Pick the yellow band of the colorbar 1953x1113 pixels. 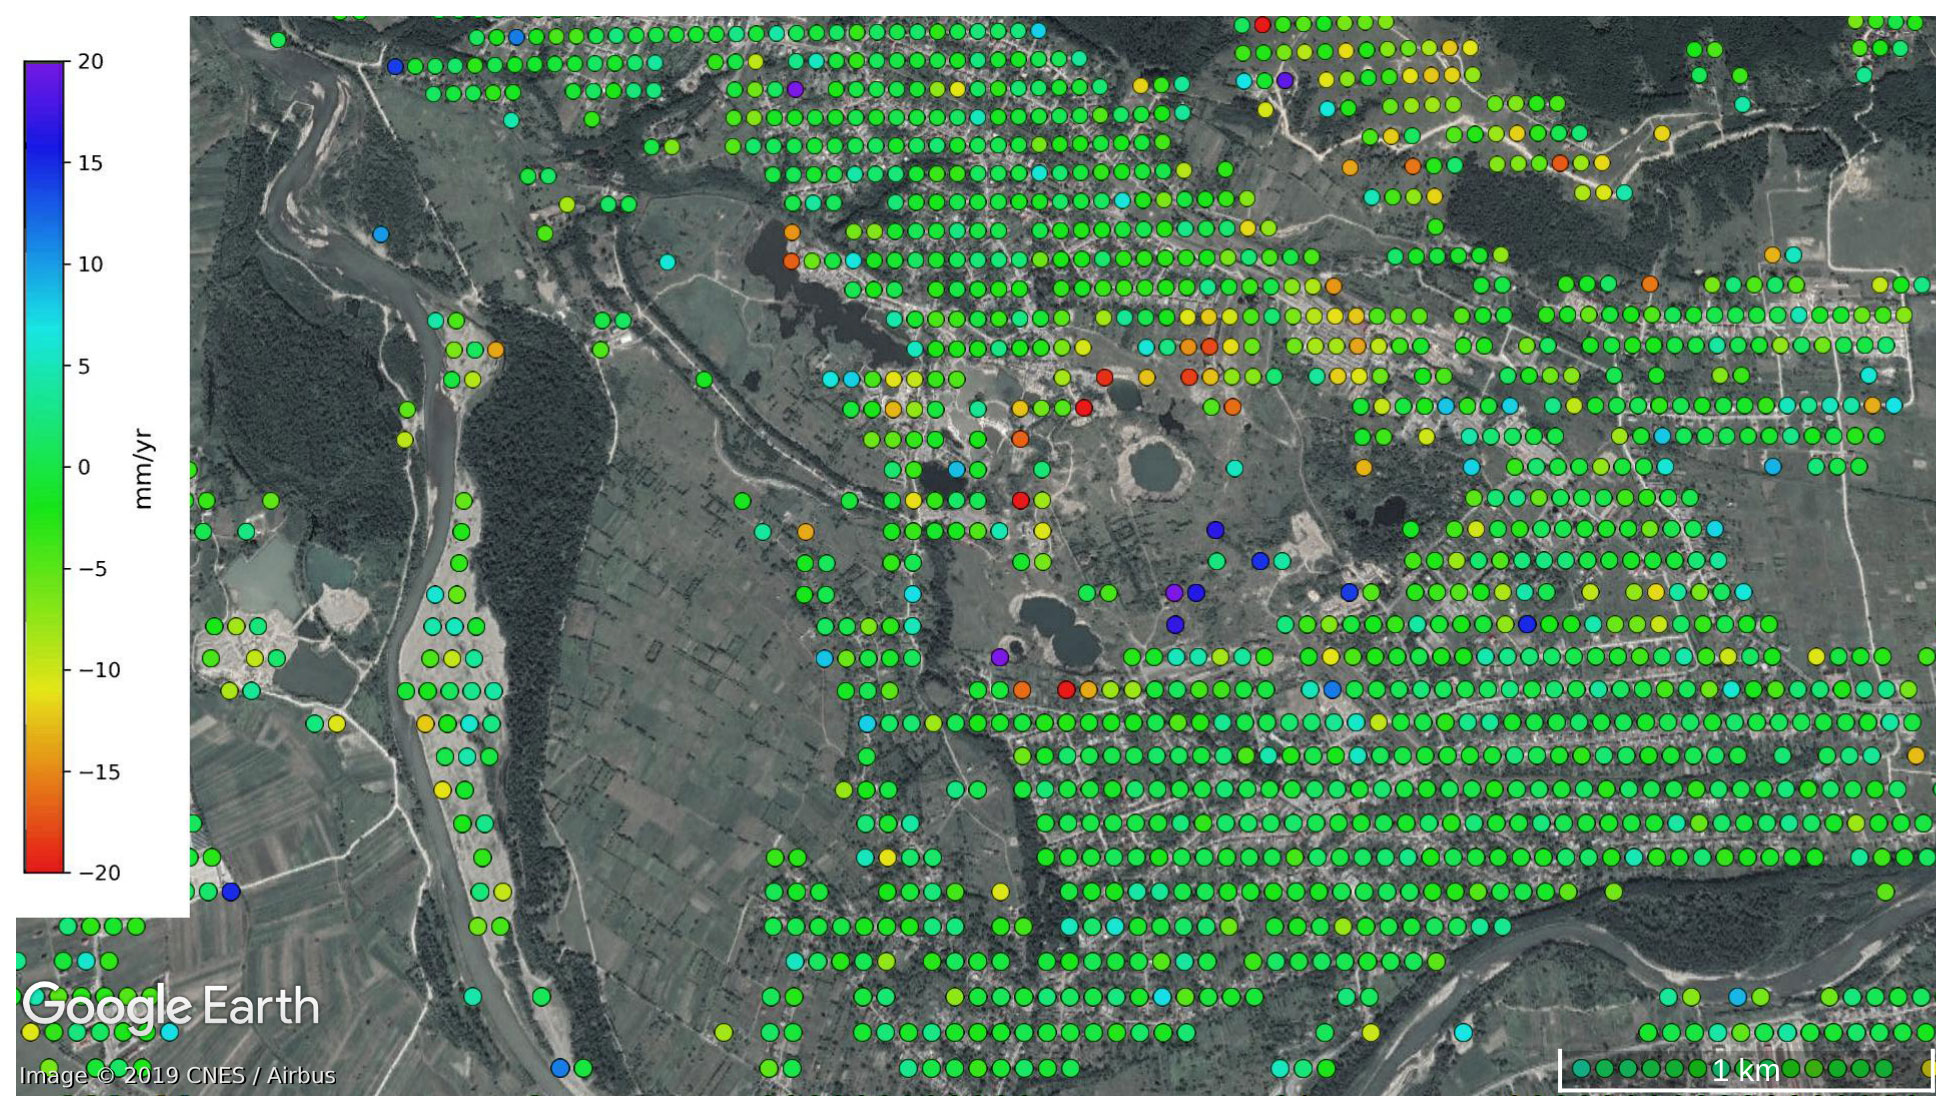tap(44, 690)
